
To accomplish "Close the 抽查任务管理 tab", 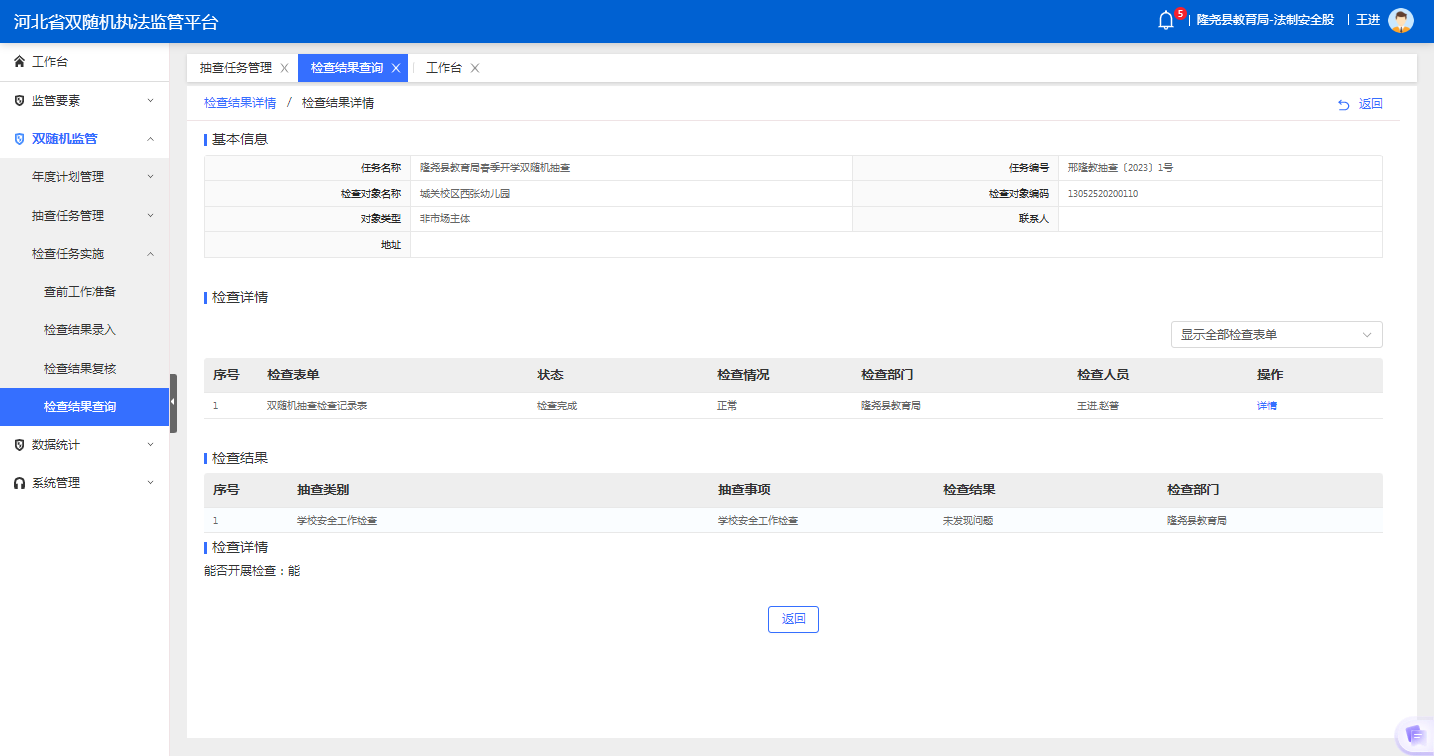I will [284, 68].
